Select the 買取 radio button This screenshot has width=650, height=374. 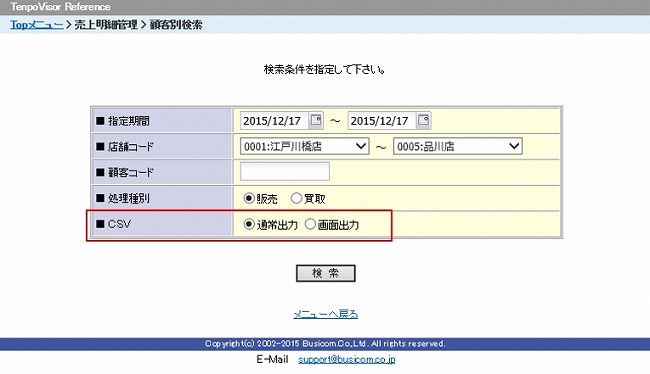point(296,198)
